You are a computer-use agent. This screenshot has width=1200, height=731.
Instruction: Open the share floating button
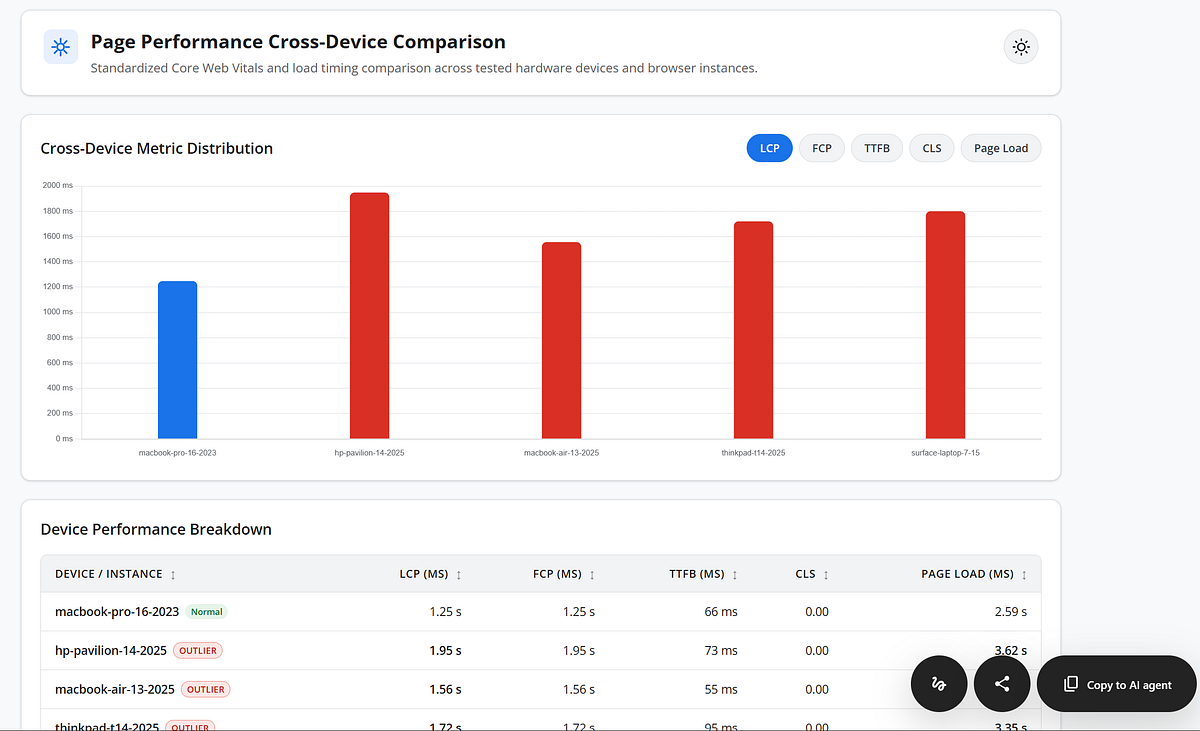[1002, 684]
